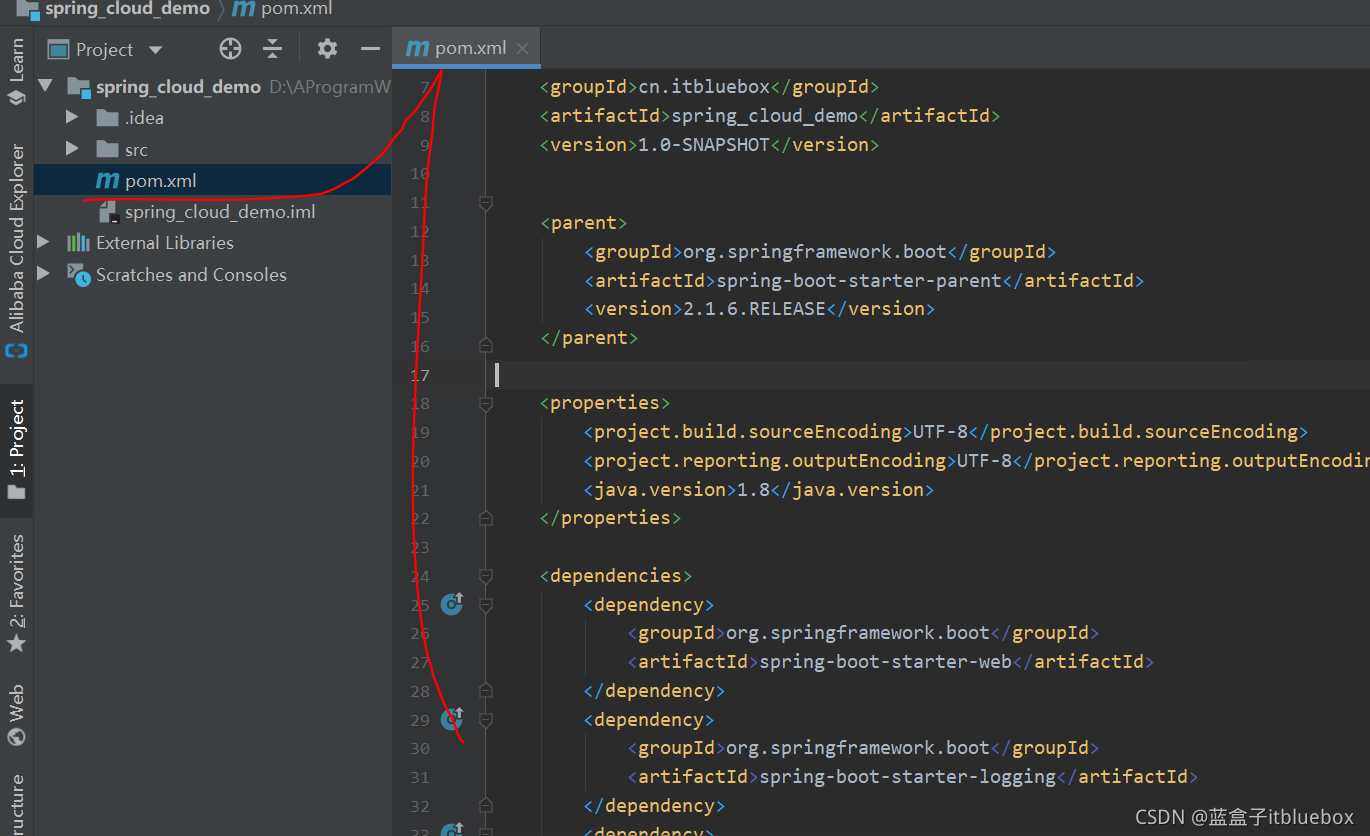
Task: Expand the .idea folder arrow
Action: (x=71, y=117)
